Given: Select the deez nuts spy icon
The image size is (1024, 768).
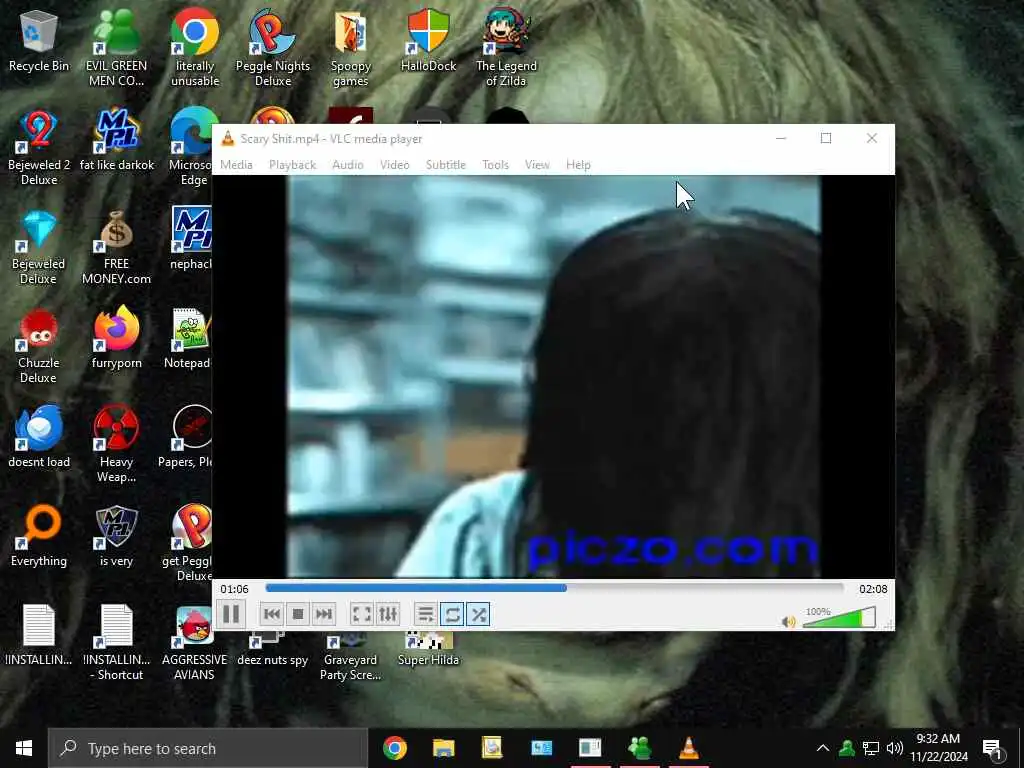Looking at the screenshot, I should tap(272, 649).
